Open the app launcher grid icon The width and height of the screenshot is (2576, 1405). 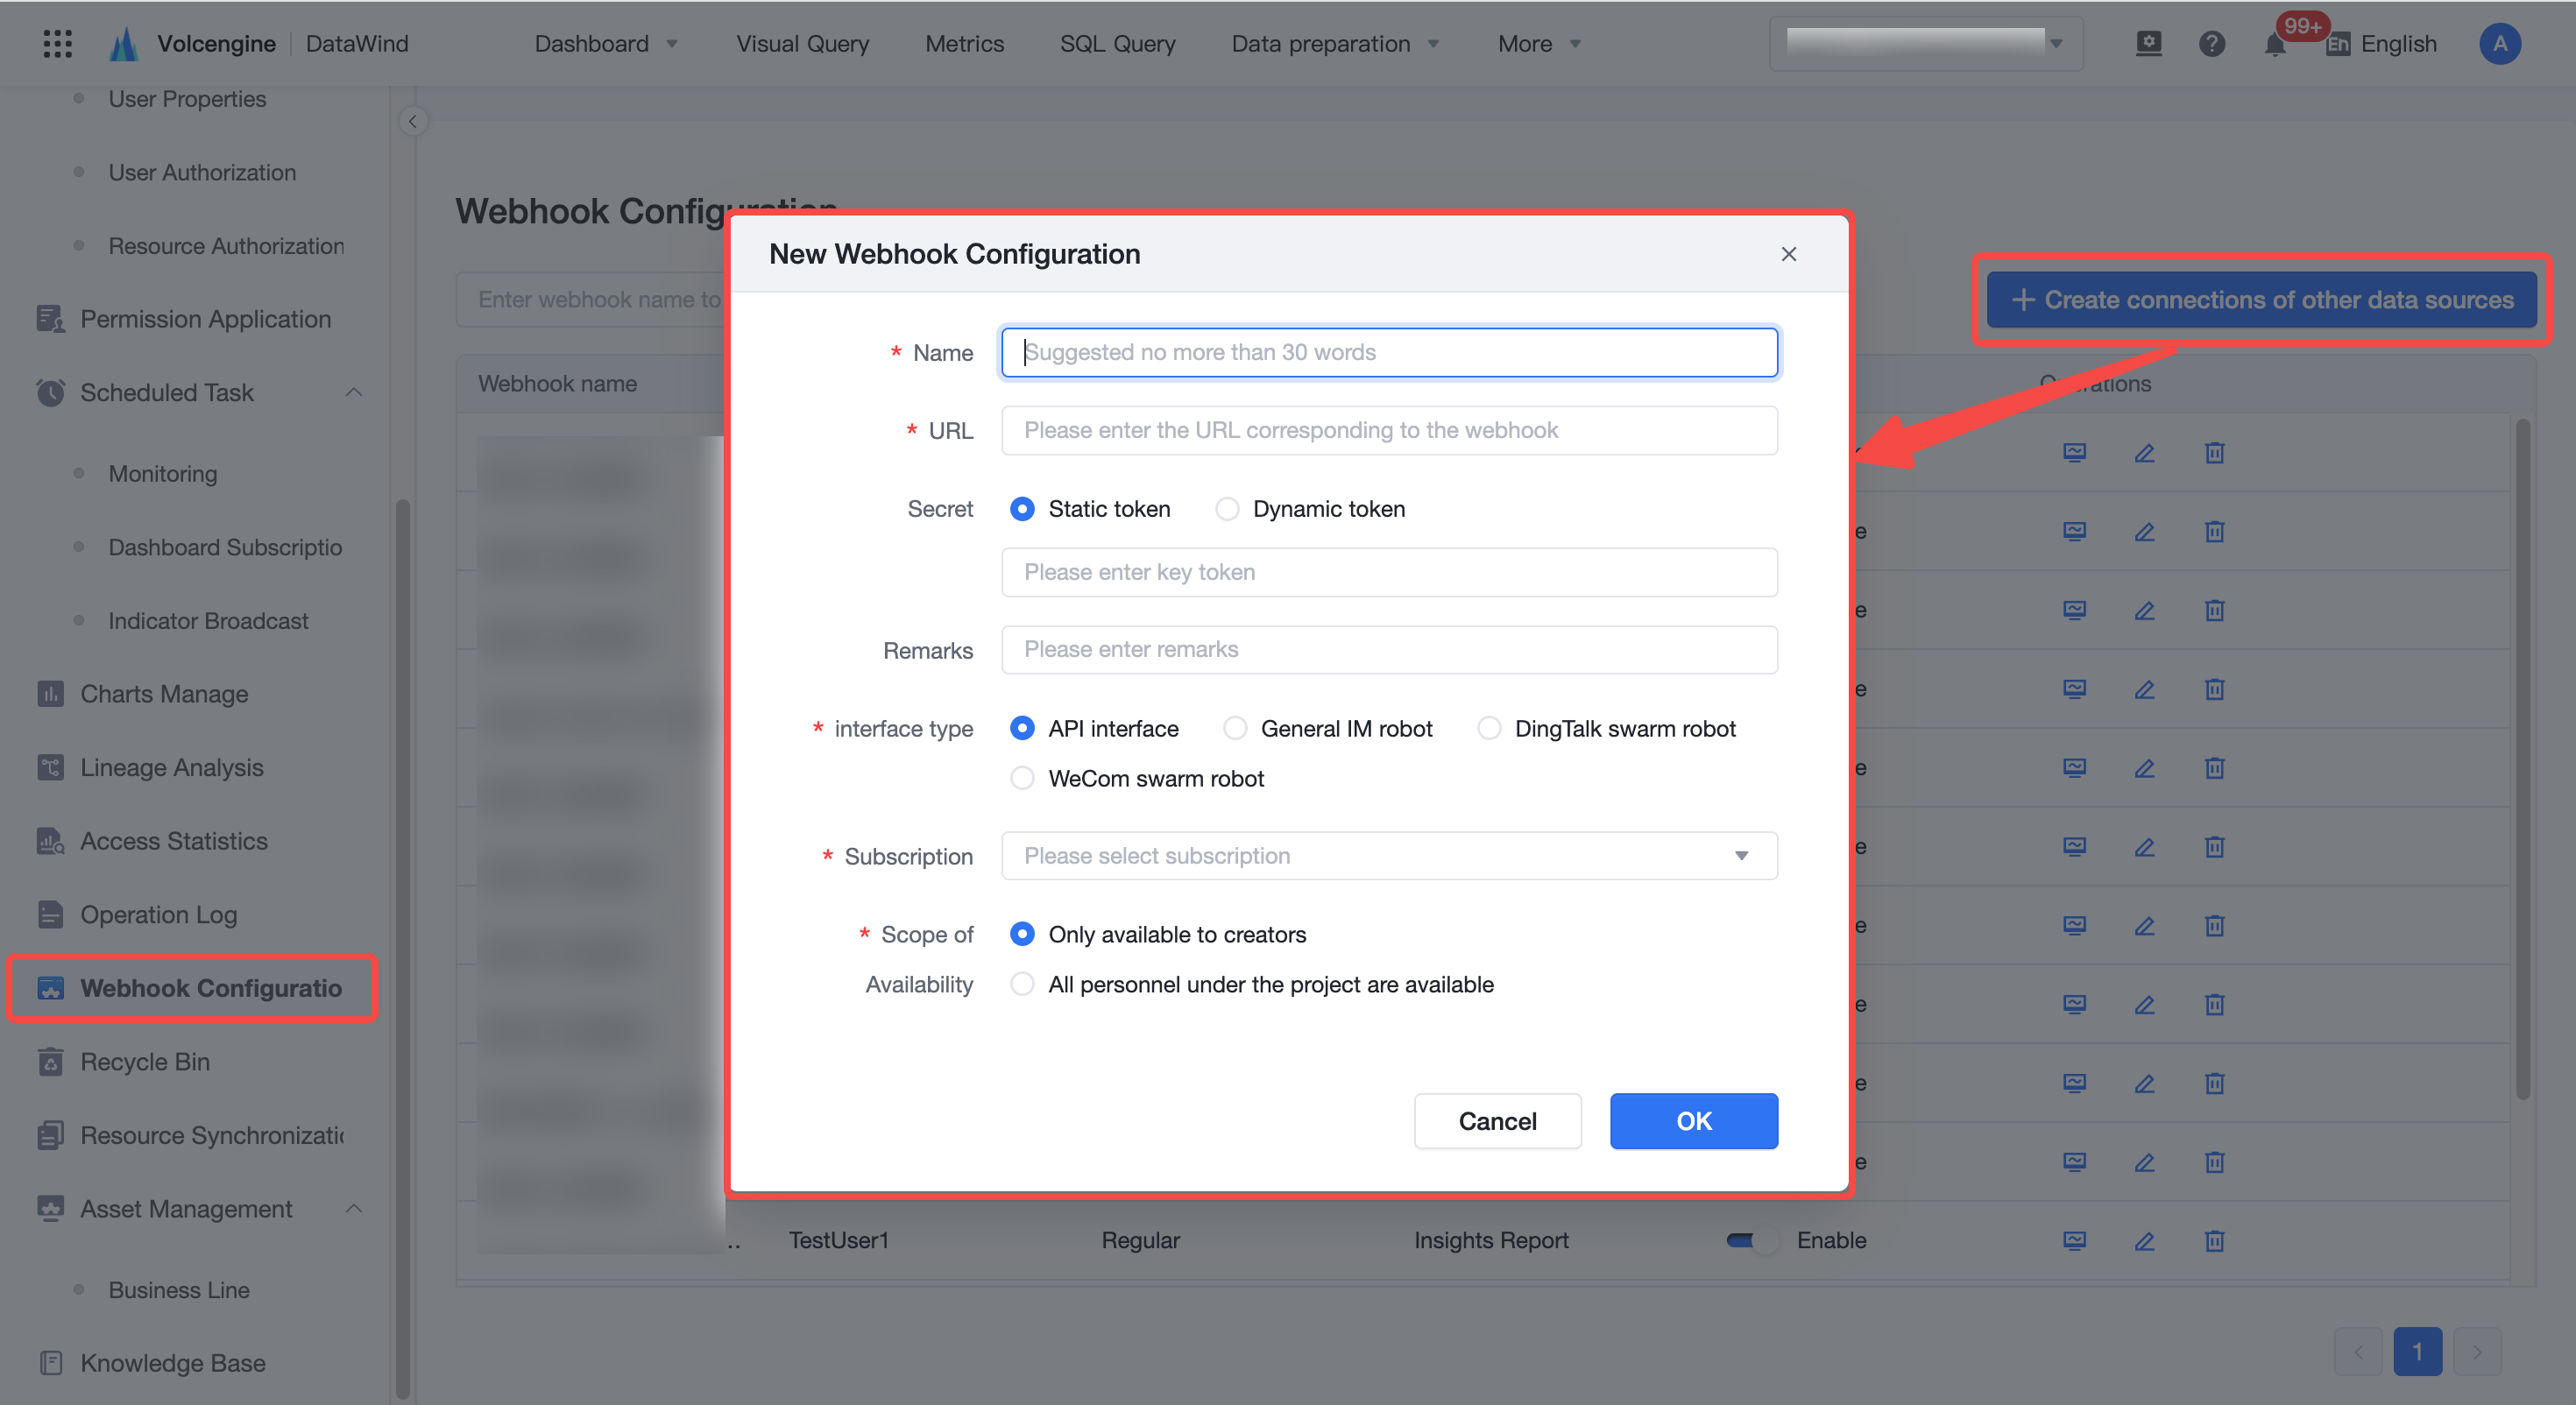(x=58, y=43)
